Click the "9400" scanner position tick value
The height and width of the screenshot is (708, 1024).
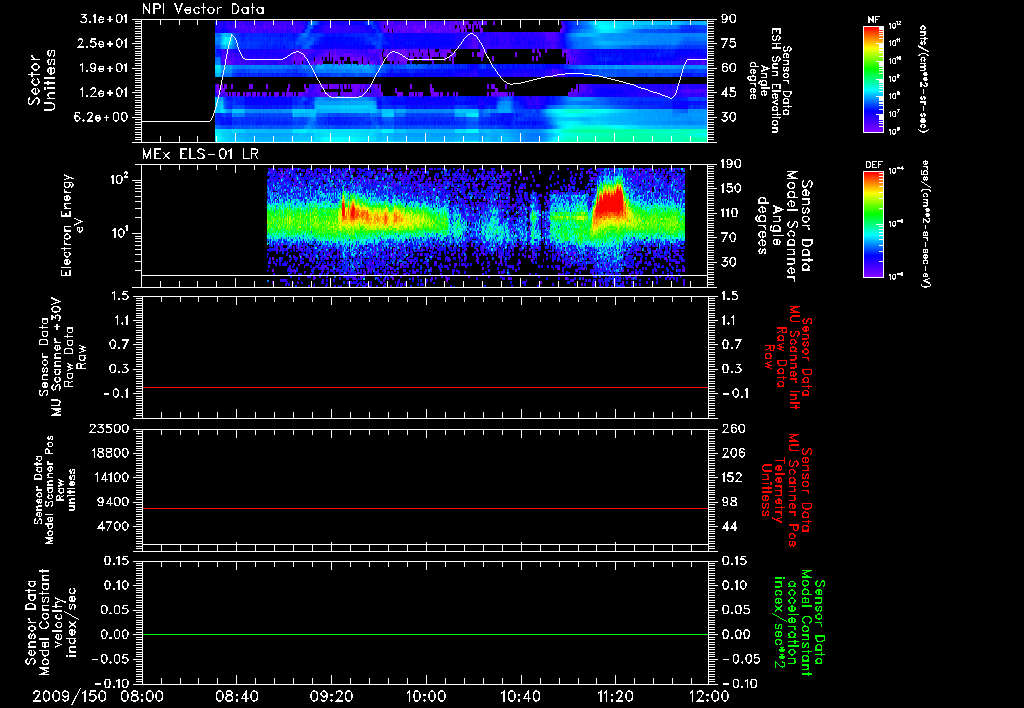113,502
